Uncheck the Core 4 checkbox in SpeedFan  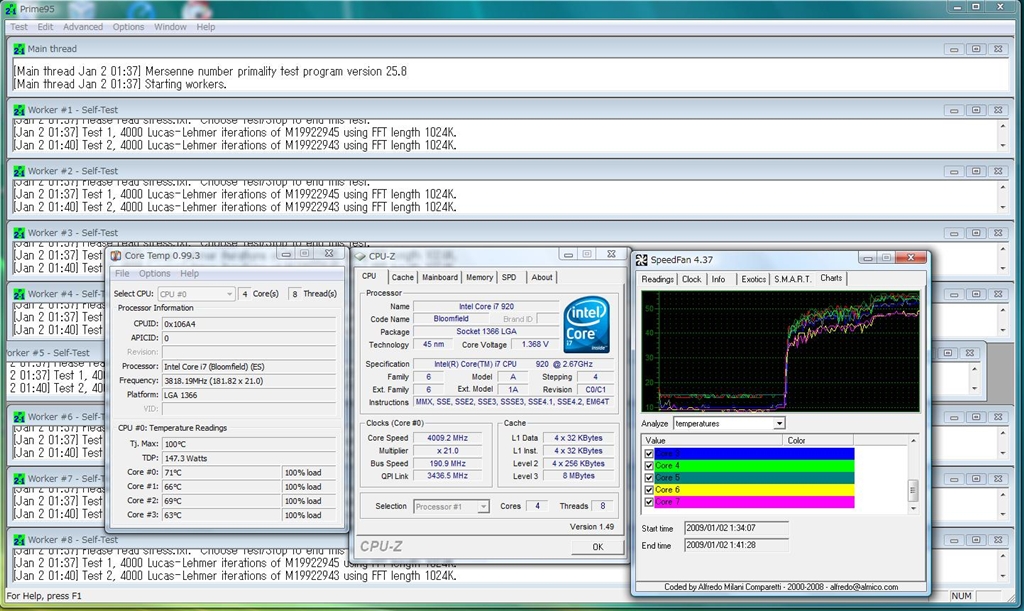pos(649,466)
